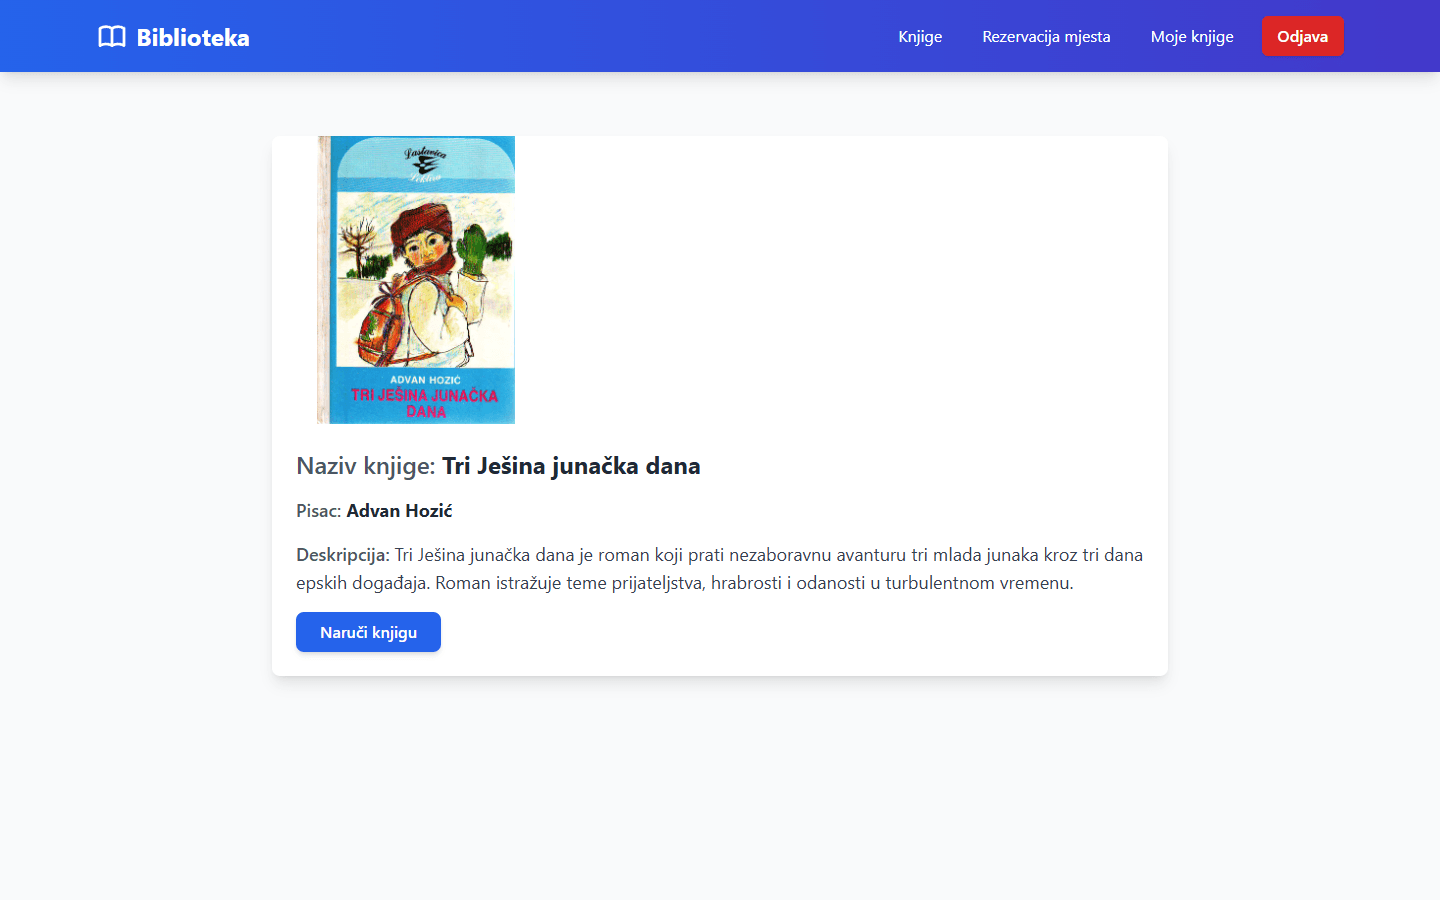
Task: Go to Rezervacija mjesta page
Action: 1046,36
